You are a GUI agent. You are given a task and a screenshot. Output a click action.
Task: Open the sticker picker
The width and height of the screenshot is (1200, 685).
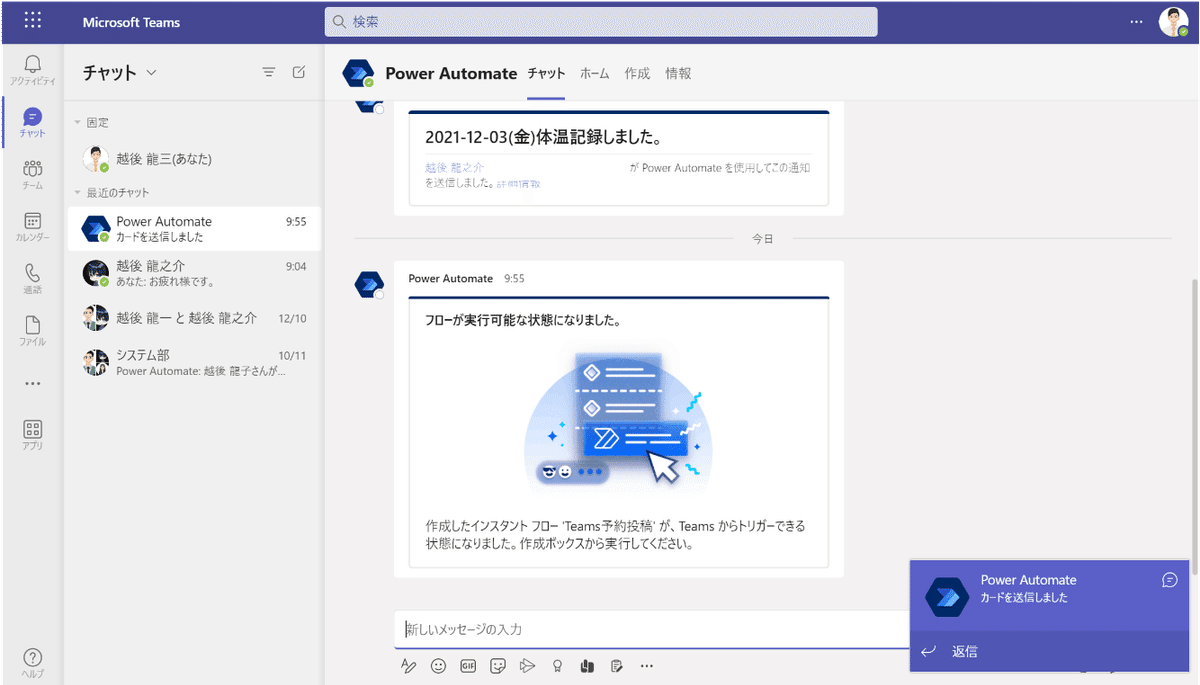point(498,665)
